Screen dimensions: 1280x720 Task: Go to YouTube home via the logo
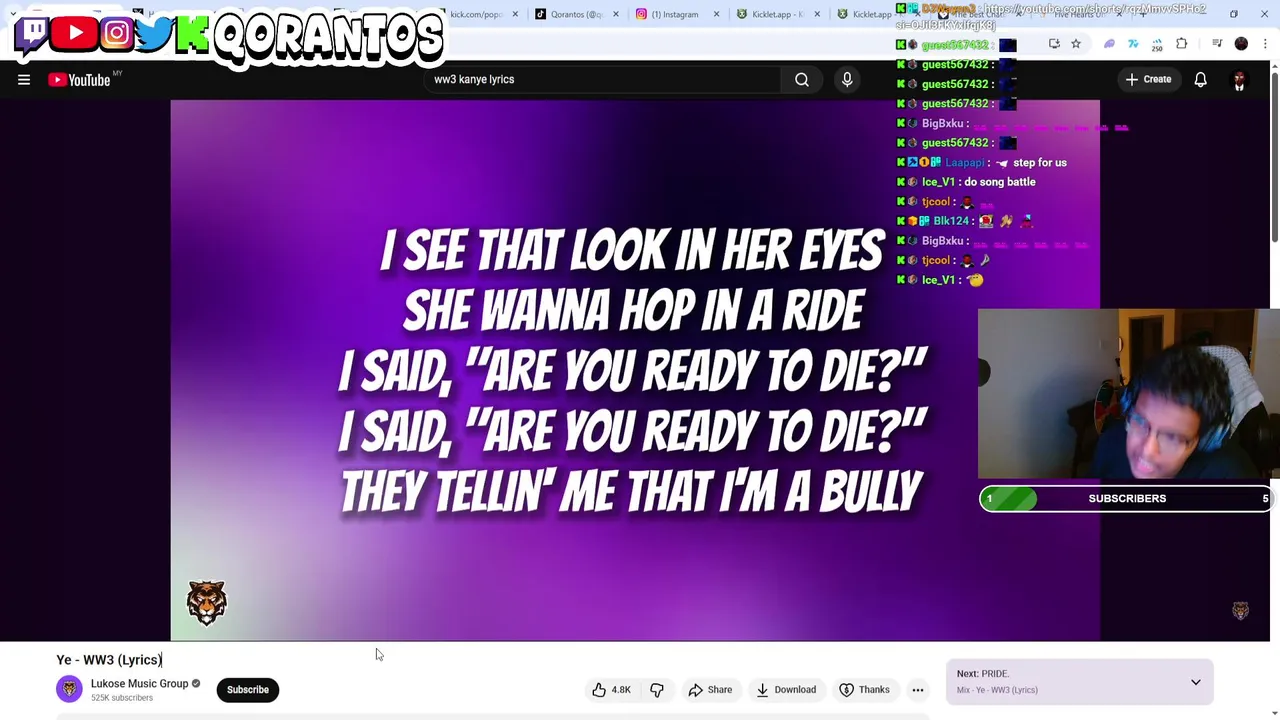pyautogui.click(x=79, y=80)
